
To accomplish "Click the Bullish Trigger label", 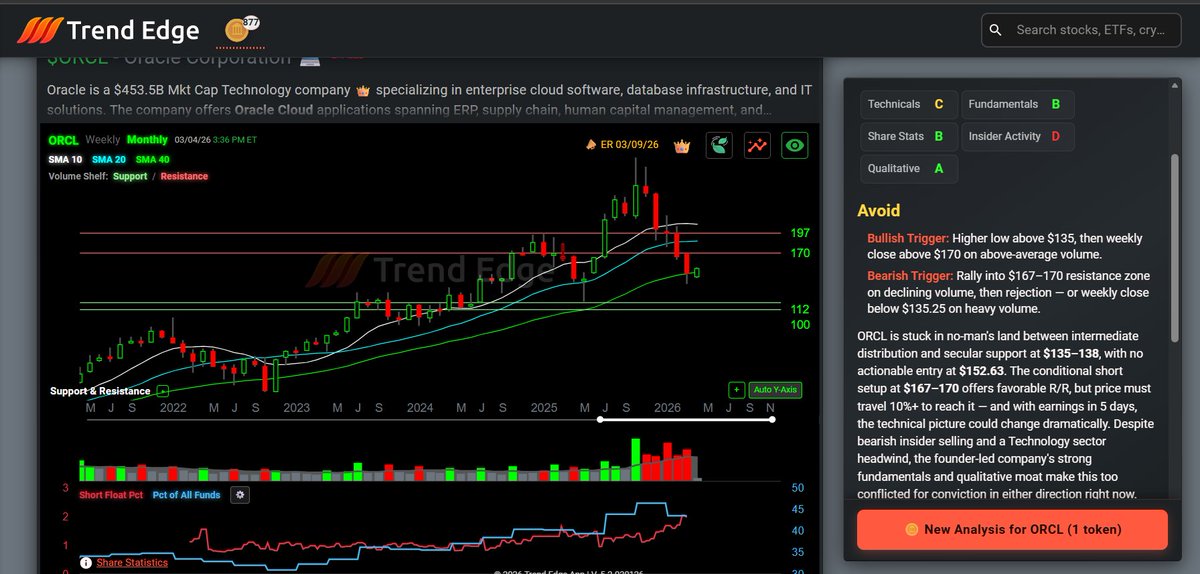I will 907,239.
